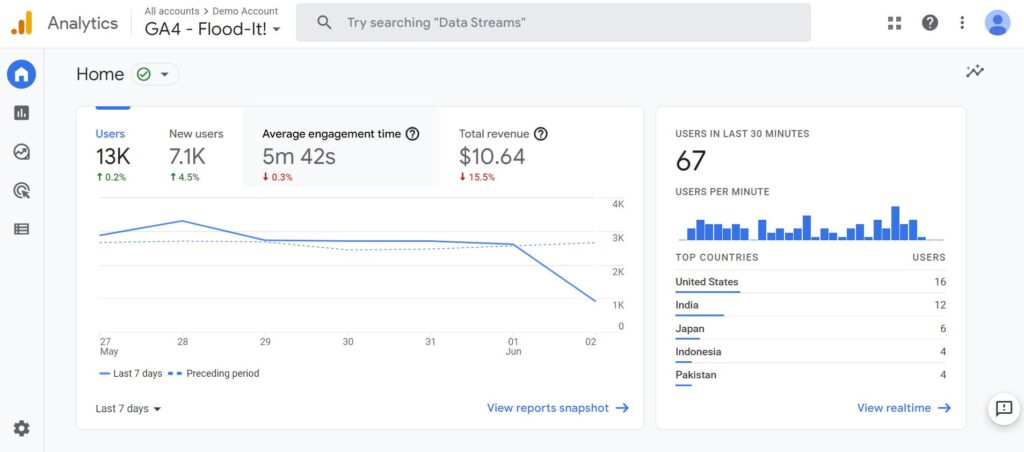Screen dimensions: 1024x452
Task: Expand the GA4 - Flood-It! property selector
Action: tap(212, 29)
